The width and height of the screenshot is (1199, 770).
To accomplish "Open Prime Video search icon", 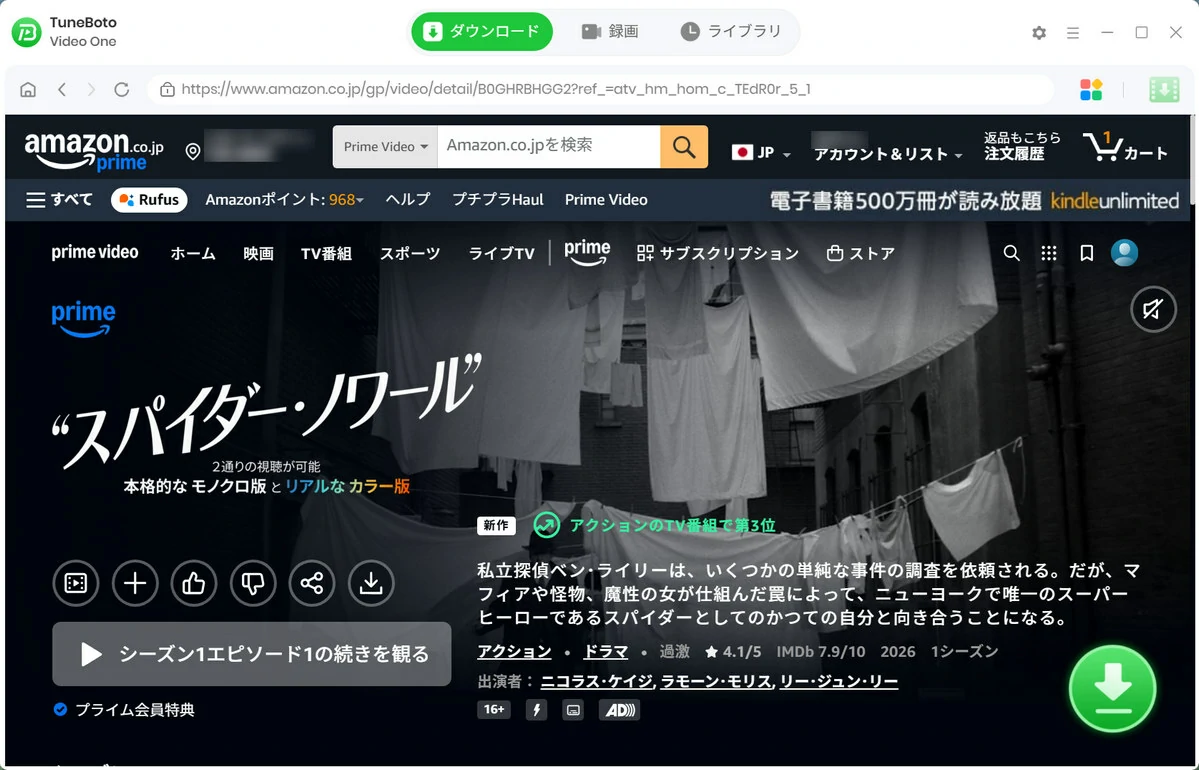I will pyautogui.click(x=1011, y=253).
